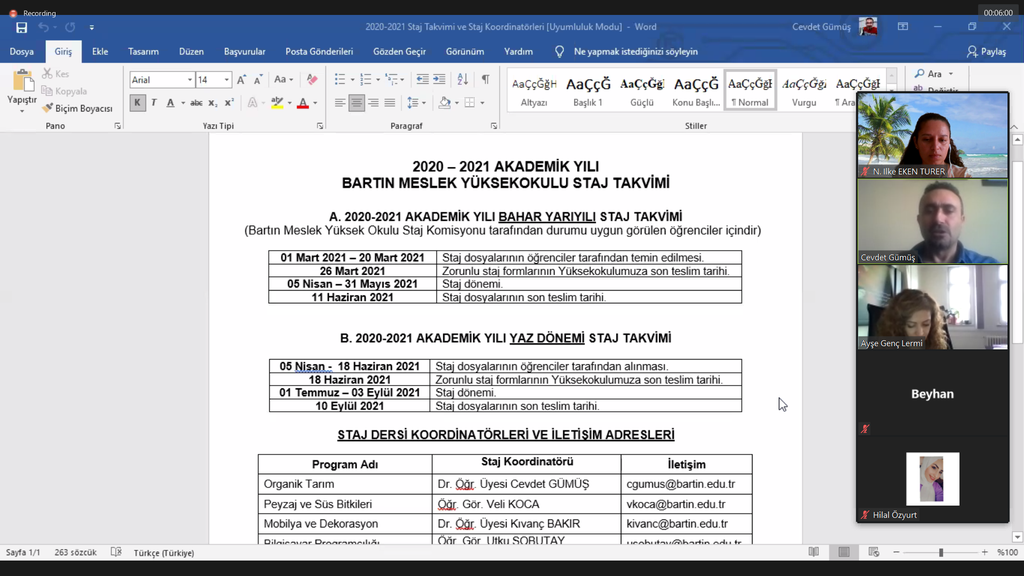Customize Quick Access Toolbar dropdown arrow
This screenshot has width=1024, height=576.
(x=91, y=27)
